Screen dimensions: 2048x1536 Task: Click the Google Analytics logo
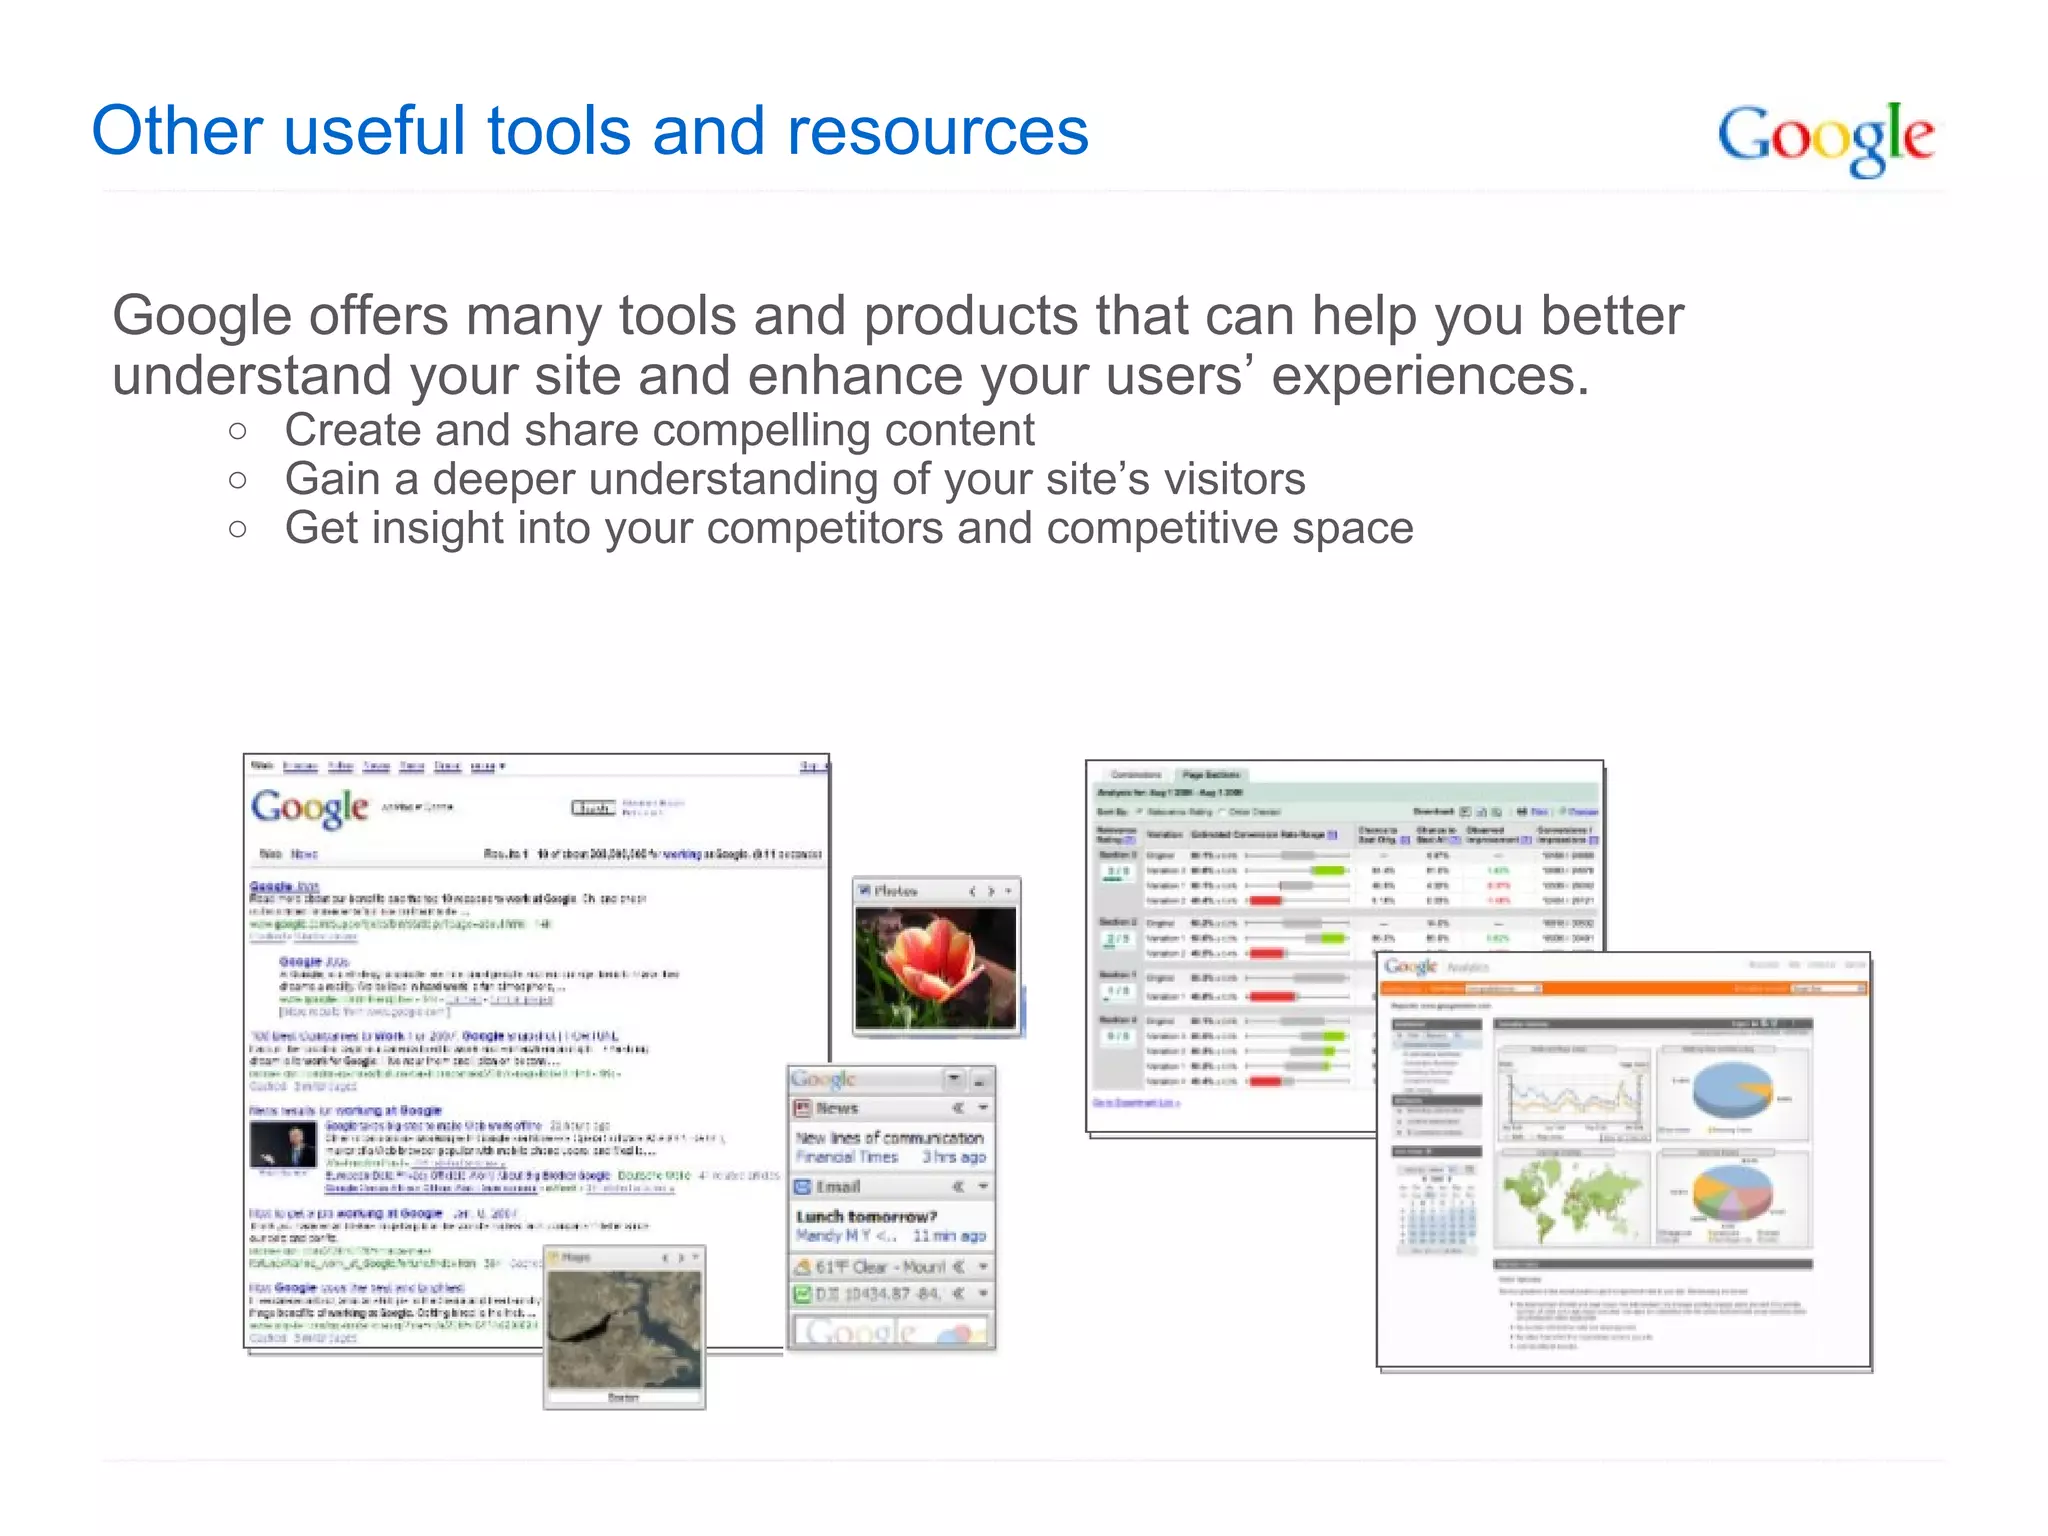pyautogui.click(x=1437, y=967)
